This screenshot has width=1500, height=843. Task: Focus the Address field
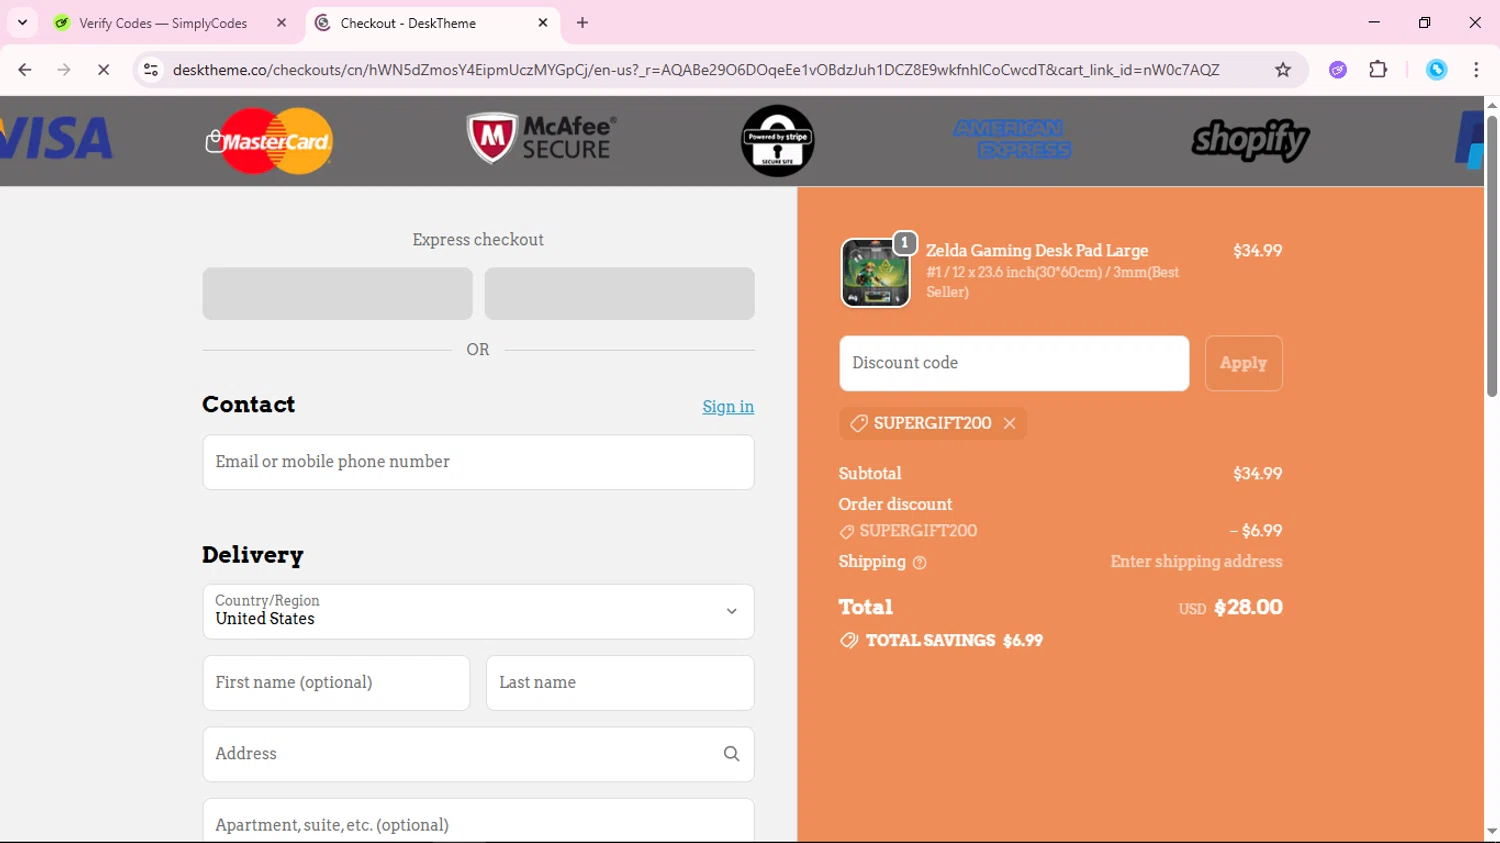(478, 754)
